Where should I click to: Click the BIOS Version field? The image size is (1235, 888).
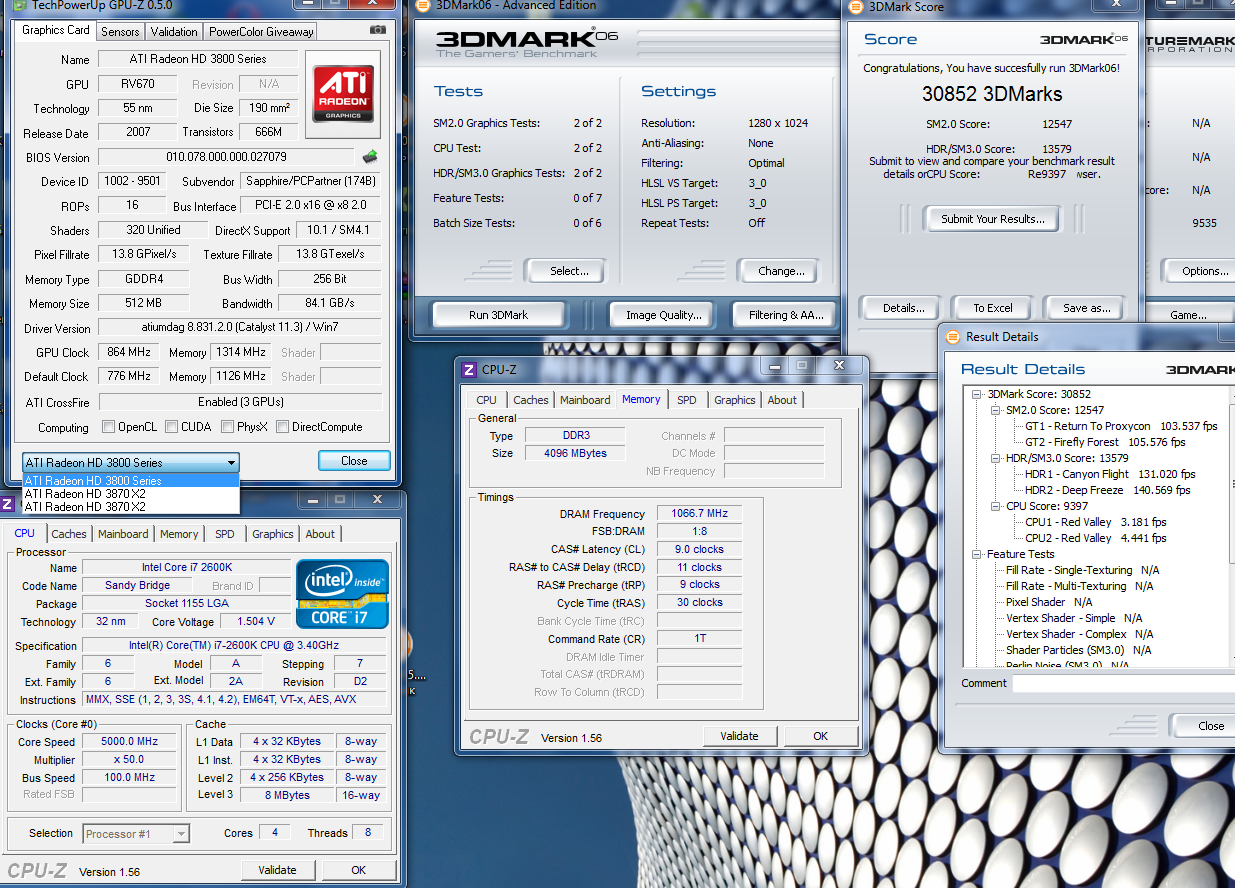[226, 157]
